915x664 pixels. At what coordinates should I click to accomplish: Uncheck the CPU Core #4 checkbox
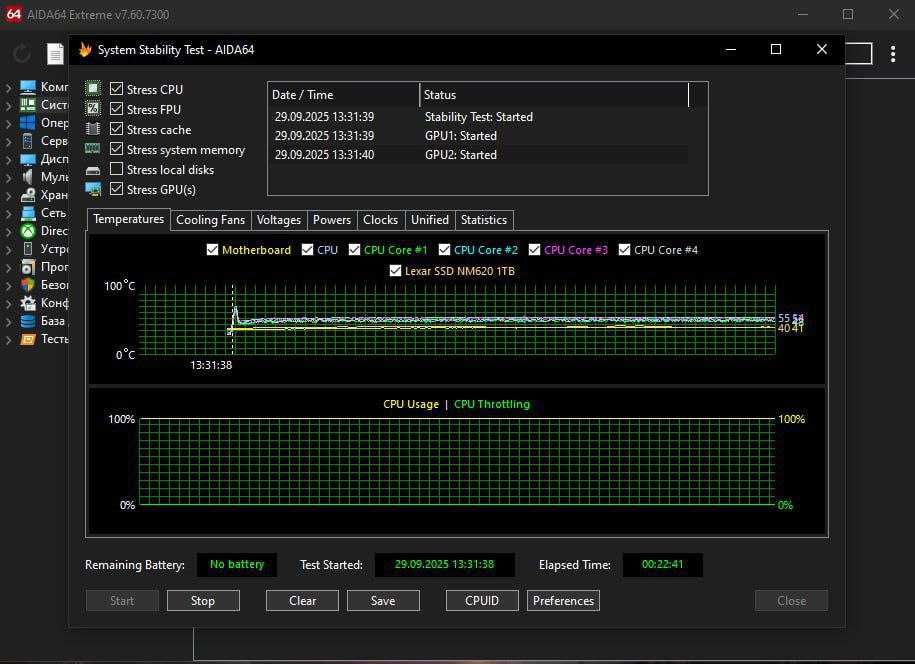click(x=624, y=250)
